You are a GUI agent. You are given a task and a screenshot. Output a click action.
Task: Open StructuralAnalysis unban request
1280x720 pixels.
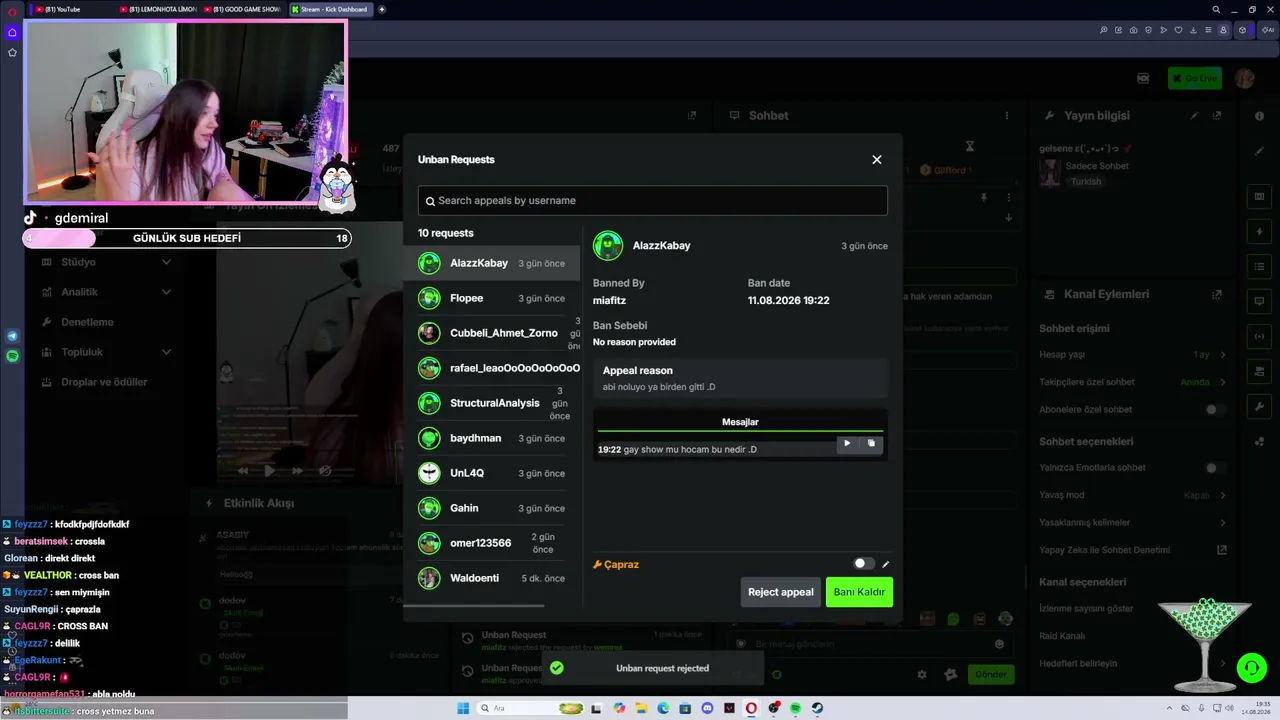[x=492, y=403]
